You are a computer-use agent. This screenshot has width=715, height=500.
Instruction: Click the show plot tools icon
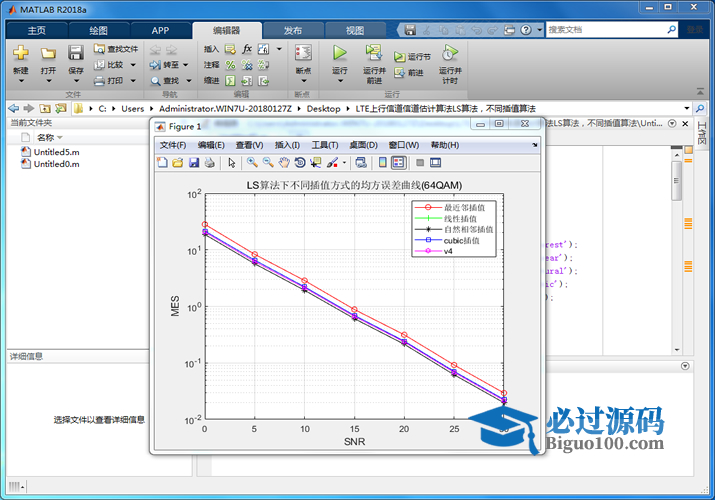436,163
